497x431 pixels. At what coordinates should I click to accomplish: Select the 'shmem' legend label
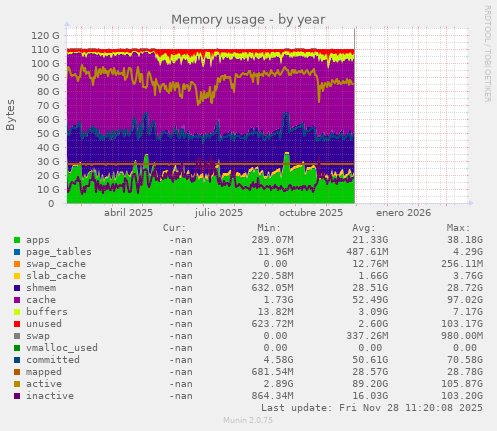(x=41, y=288)
